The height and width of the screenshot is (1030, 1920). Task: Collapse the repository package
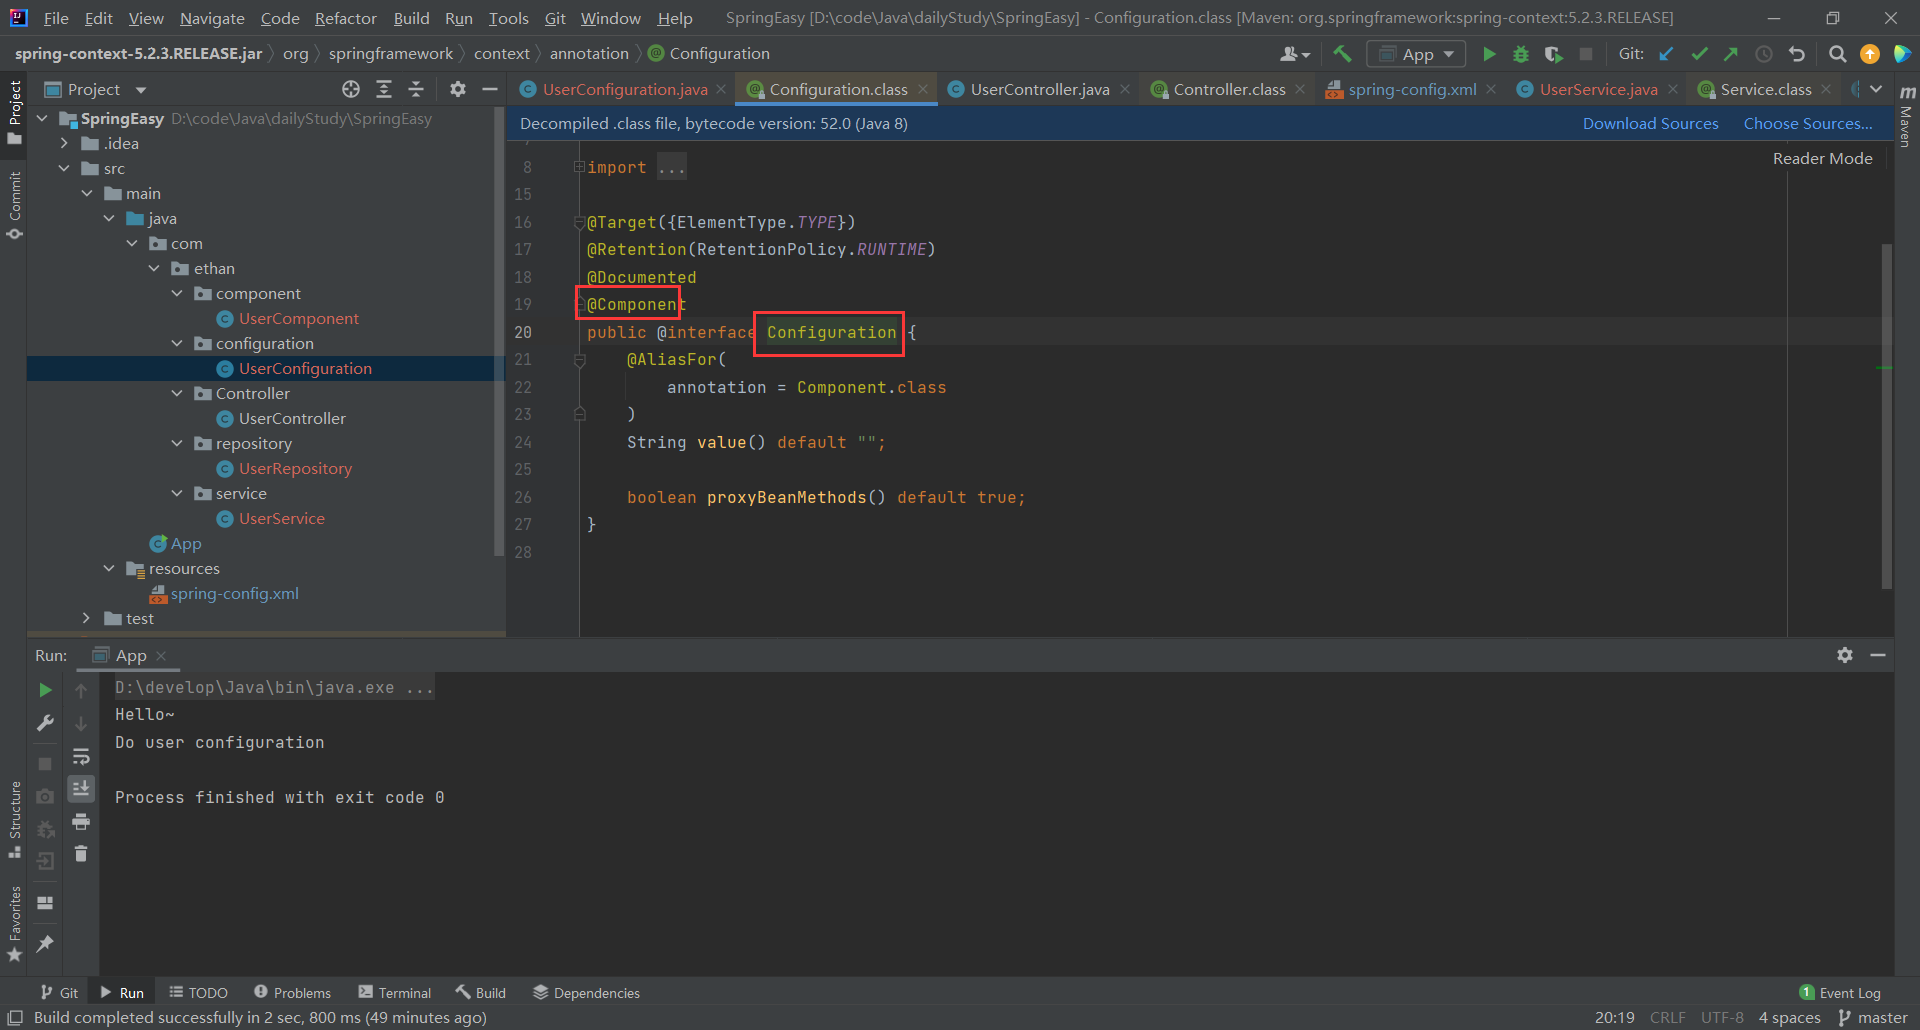click(177, 443)
